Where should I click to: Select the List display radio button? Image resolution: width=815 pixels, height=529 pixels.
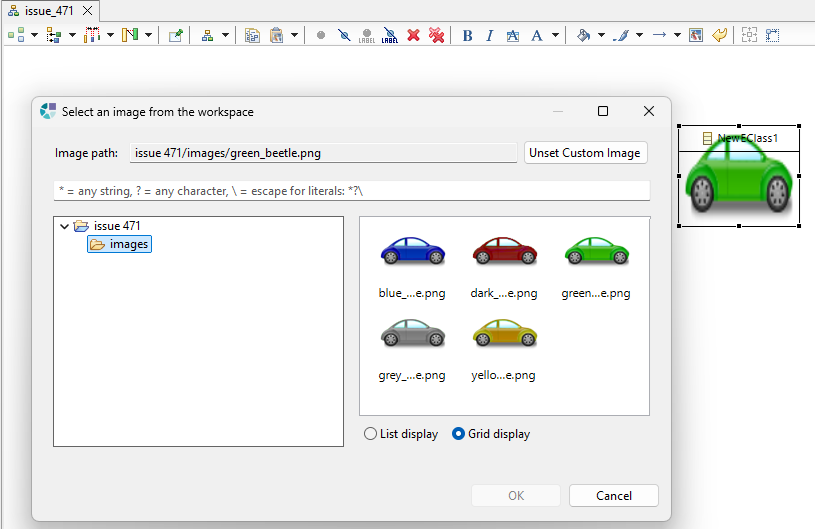[x=371, y=434]
